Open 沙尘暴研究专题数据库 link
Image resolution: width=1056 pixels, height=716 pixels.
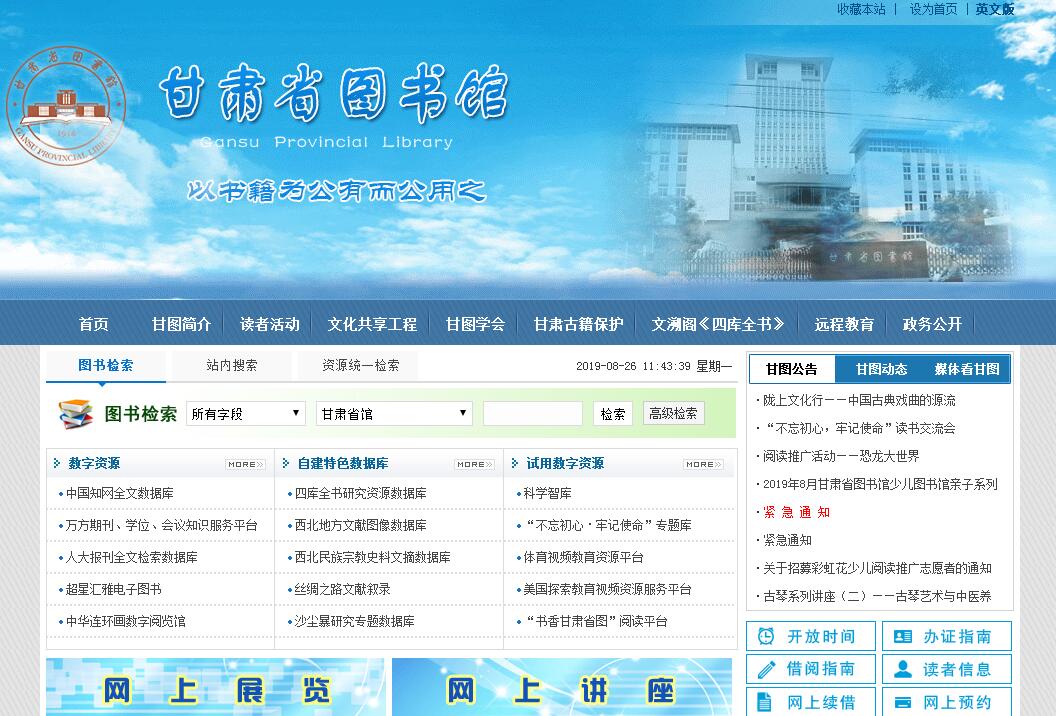tap(354, 621)
